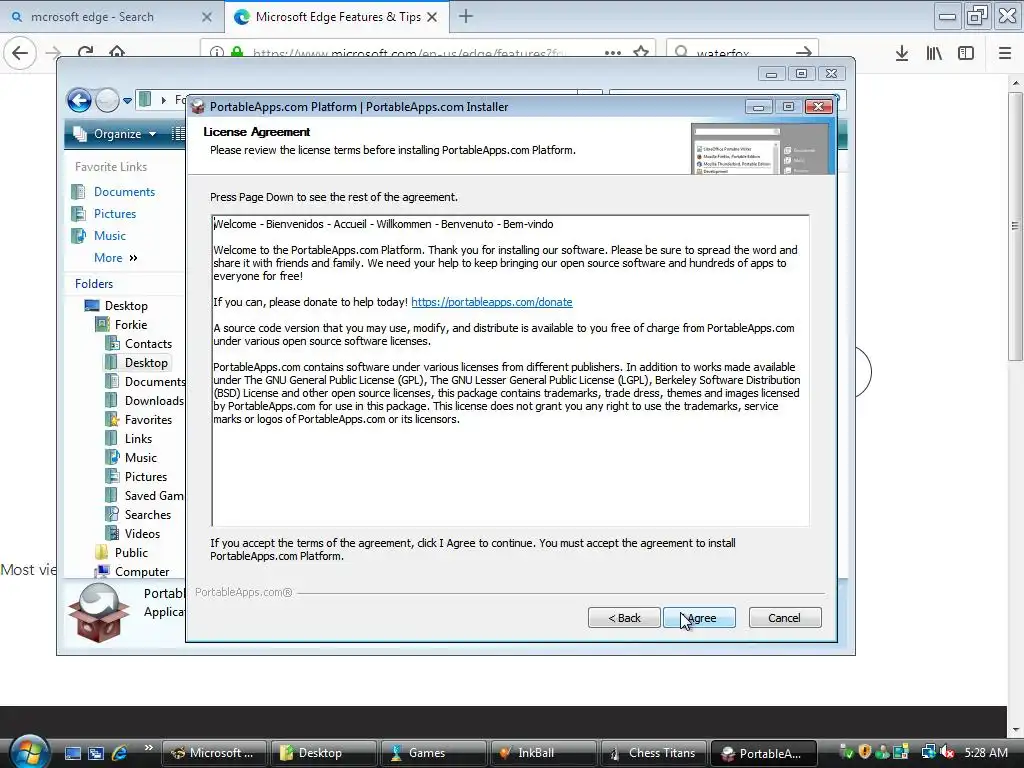Switch to the Chess Titans taskbar button

click(x=652, y=753)
